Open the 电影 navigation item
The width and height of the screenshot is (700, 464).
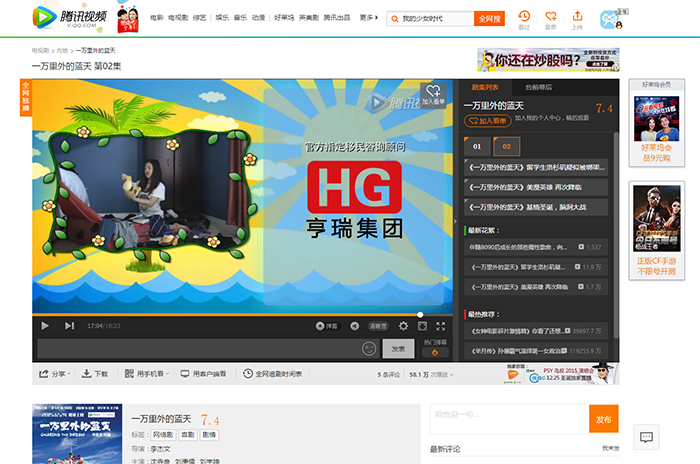[157, 17]
